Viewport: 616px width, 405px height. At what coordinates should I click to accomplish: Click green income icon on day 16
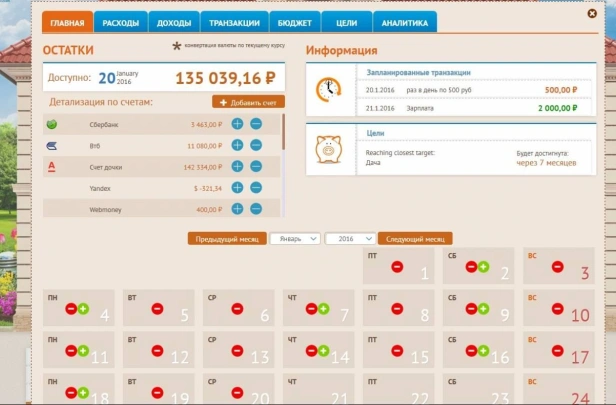(484, 351)
